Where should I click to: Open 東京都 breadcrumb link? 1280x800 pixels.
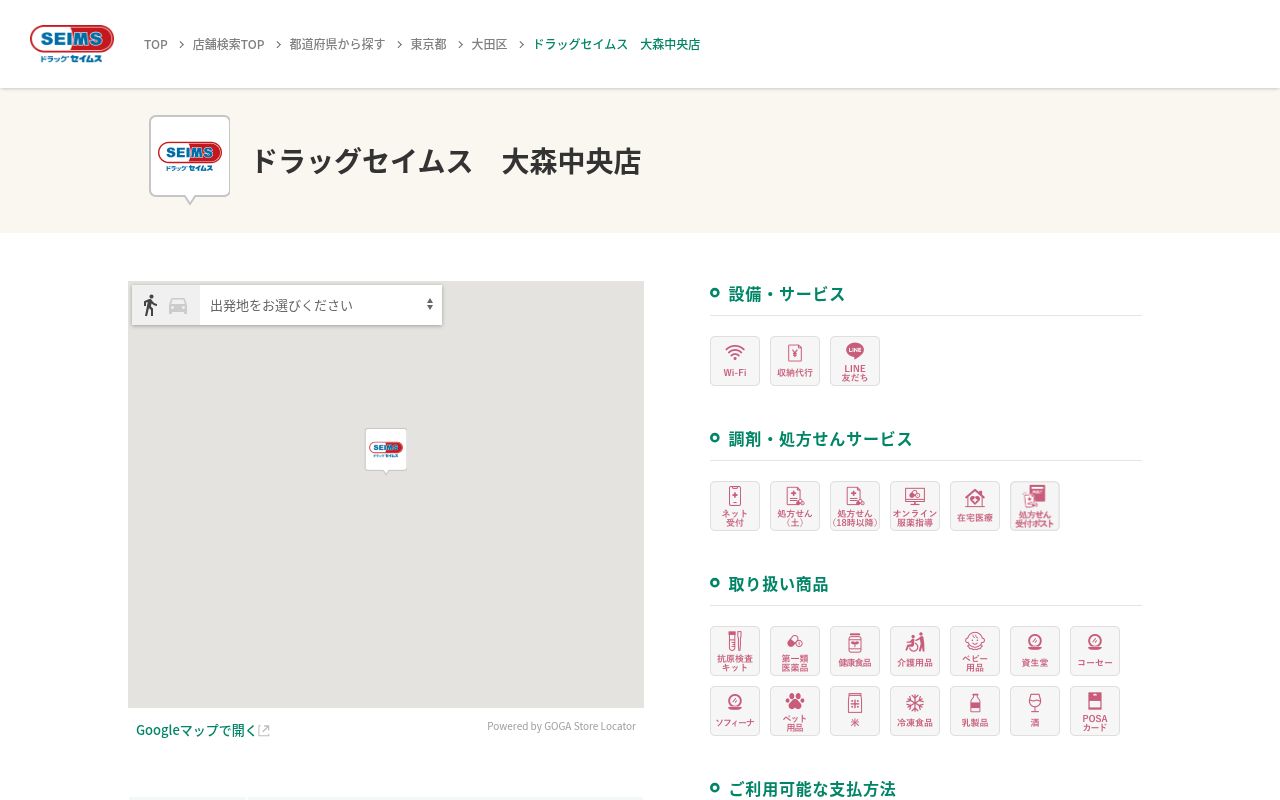click(x=428, y=44)
